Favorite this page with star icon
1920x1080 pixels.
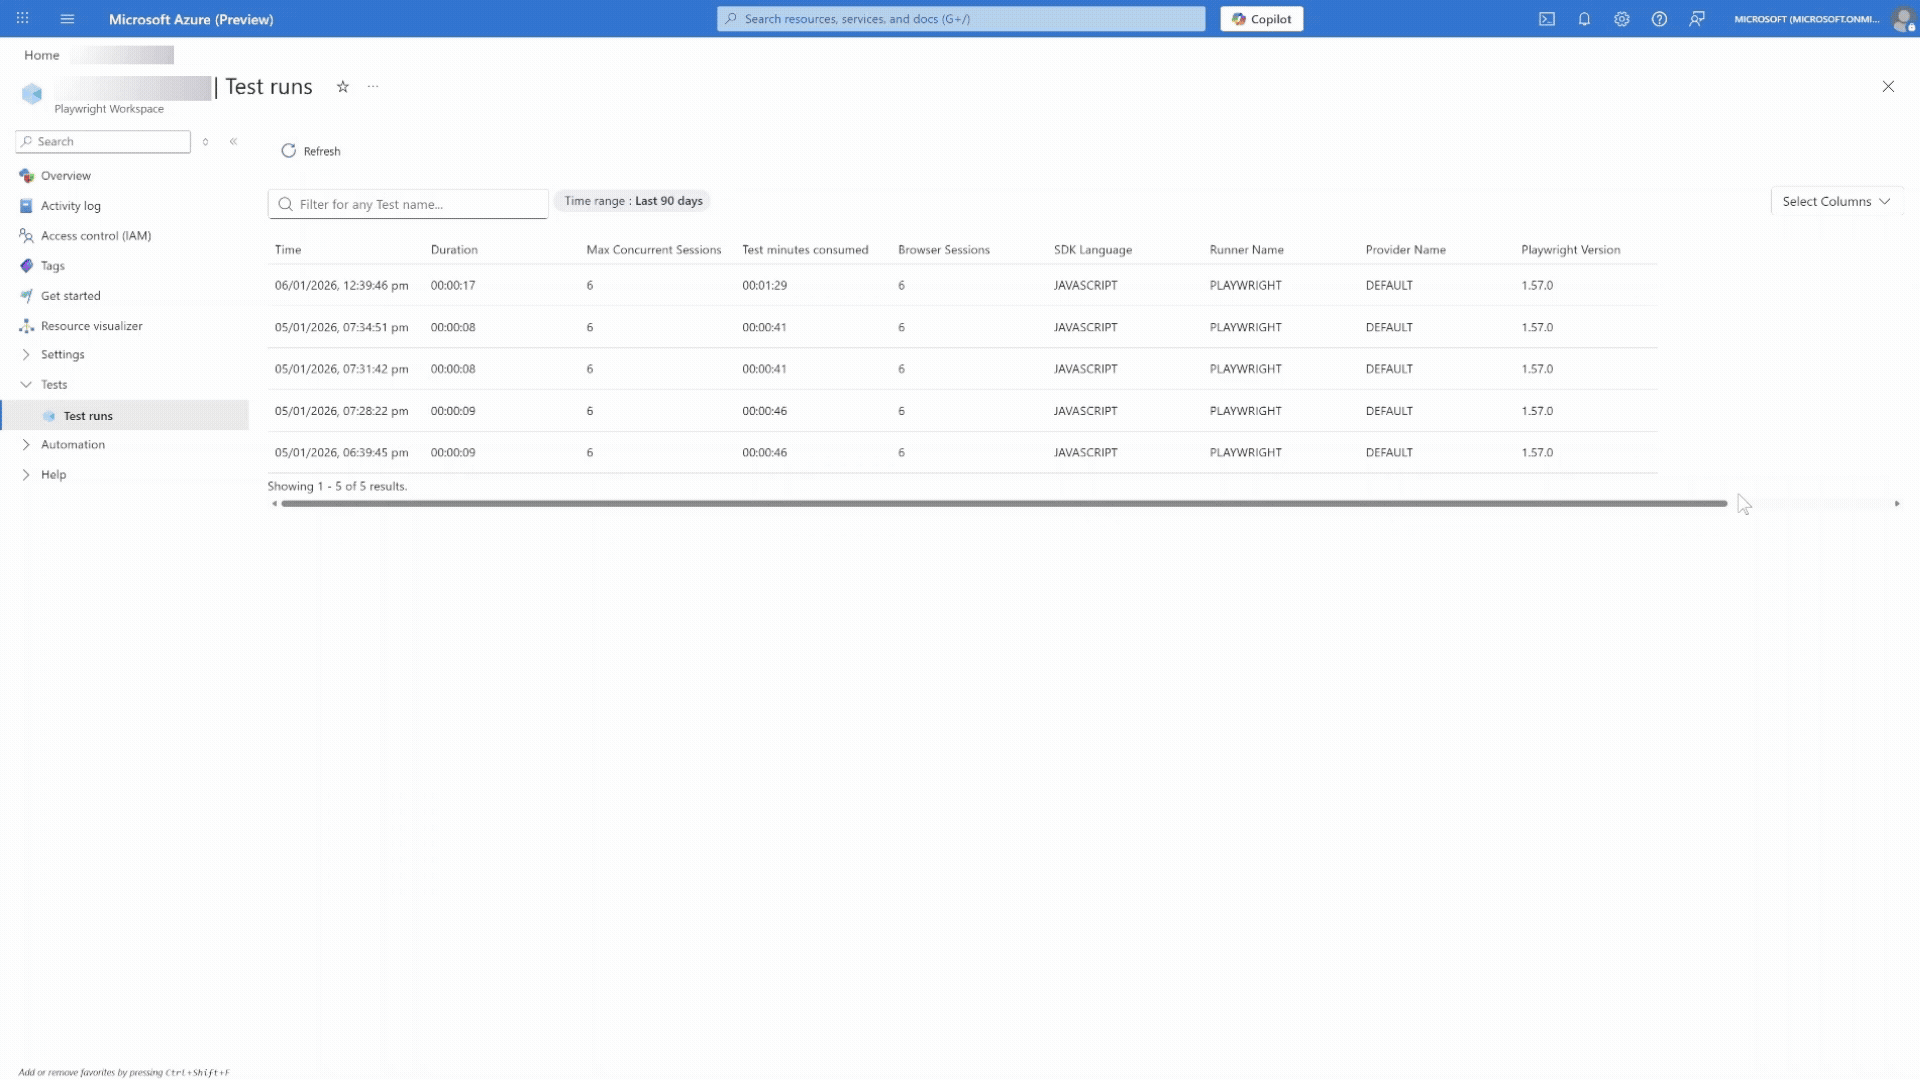[343, 87]
